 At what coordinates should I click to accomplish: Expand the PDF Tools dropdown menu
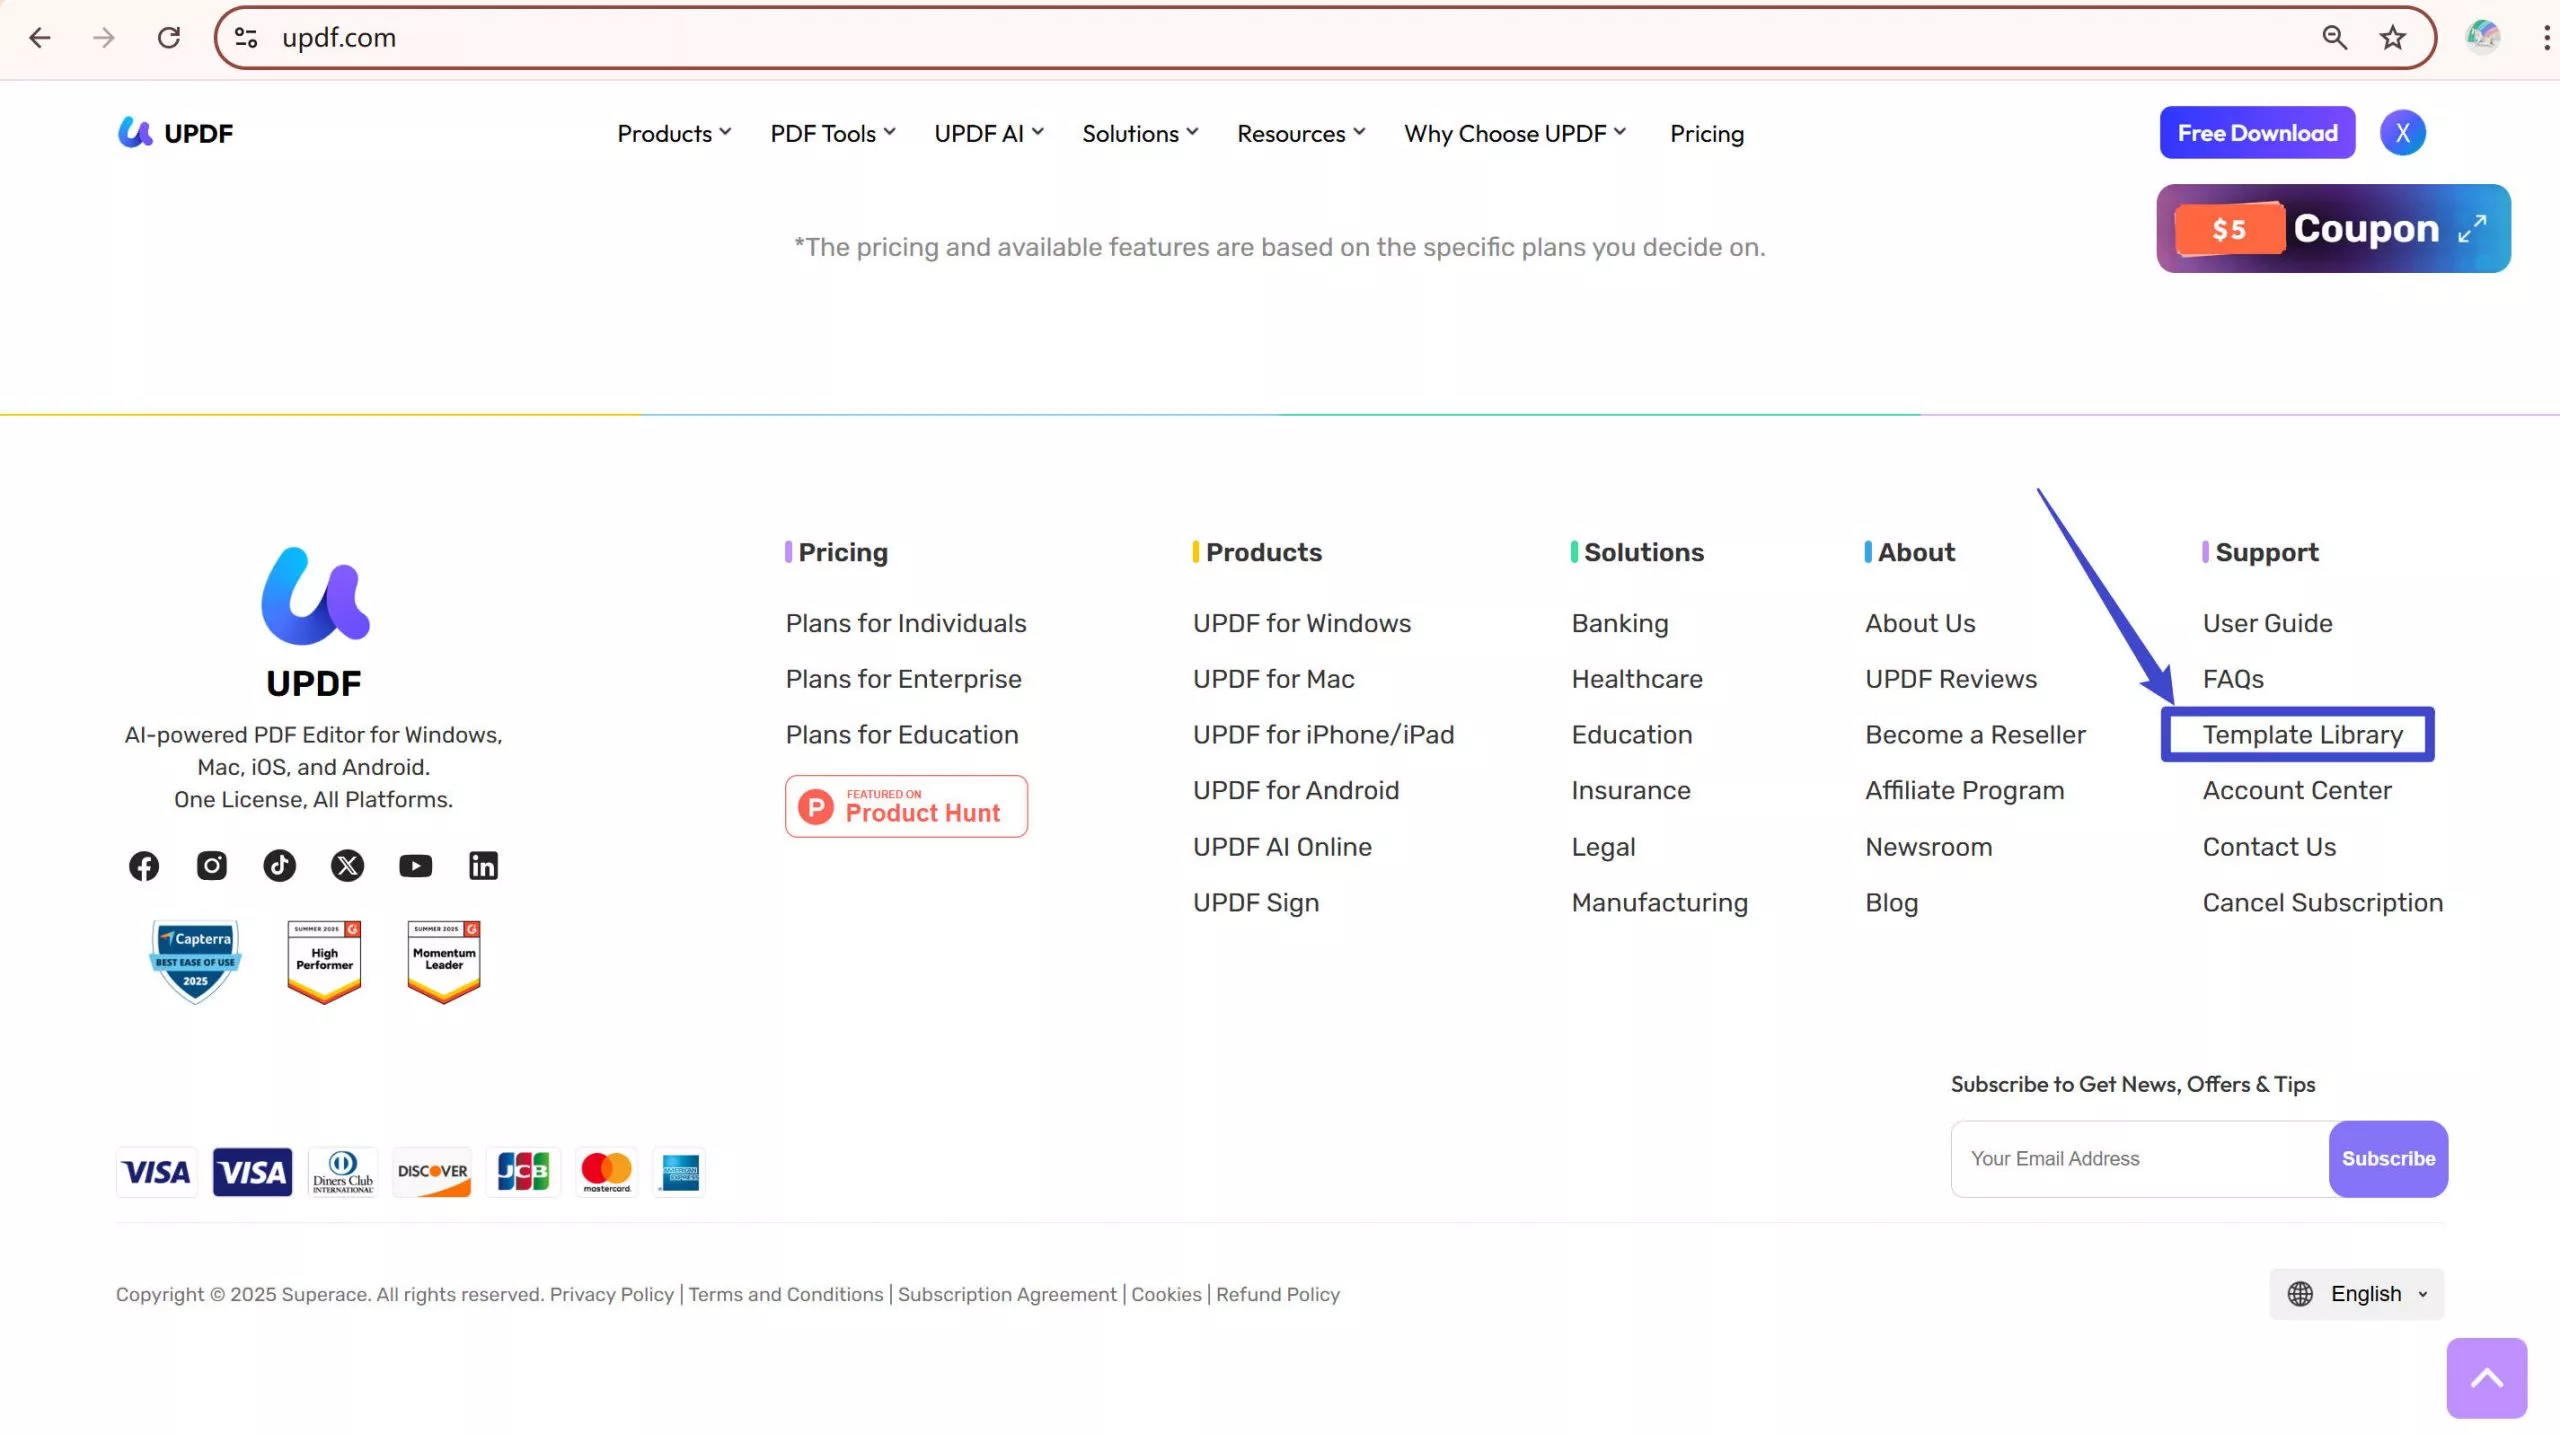coord(833,133)
